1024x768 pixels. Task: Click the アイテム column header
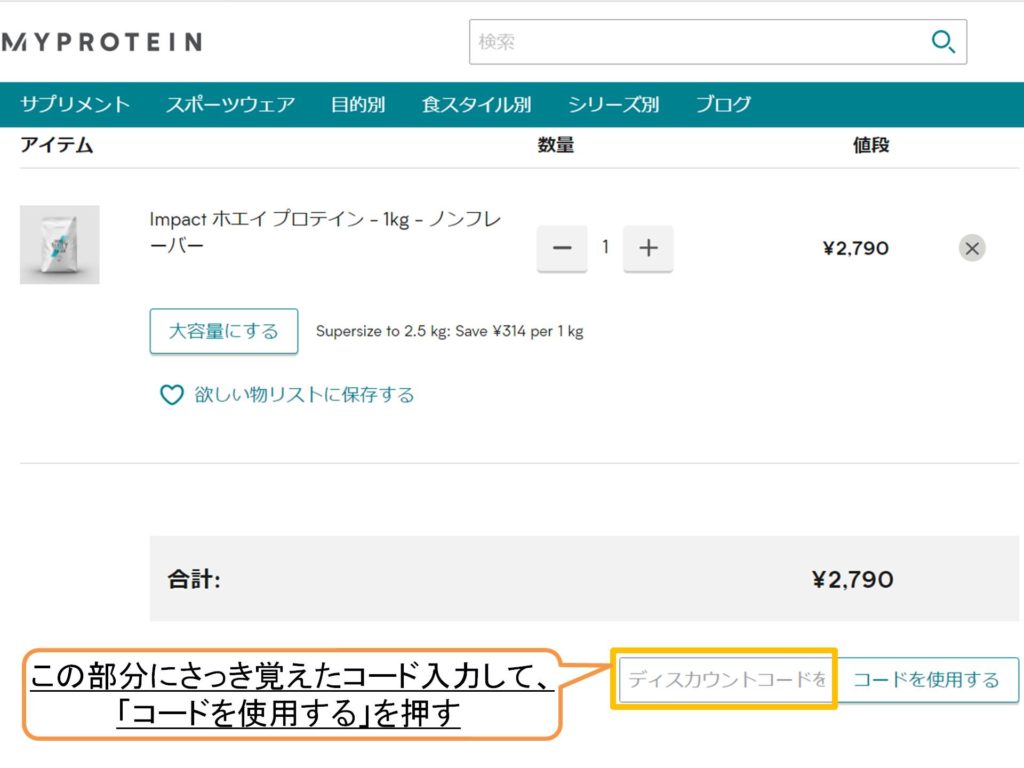(x=57, y=145)
